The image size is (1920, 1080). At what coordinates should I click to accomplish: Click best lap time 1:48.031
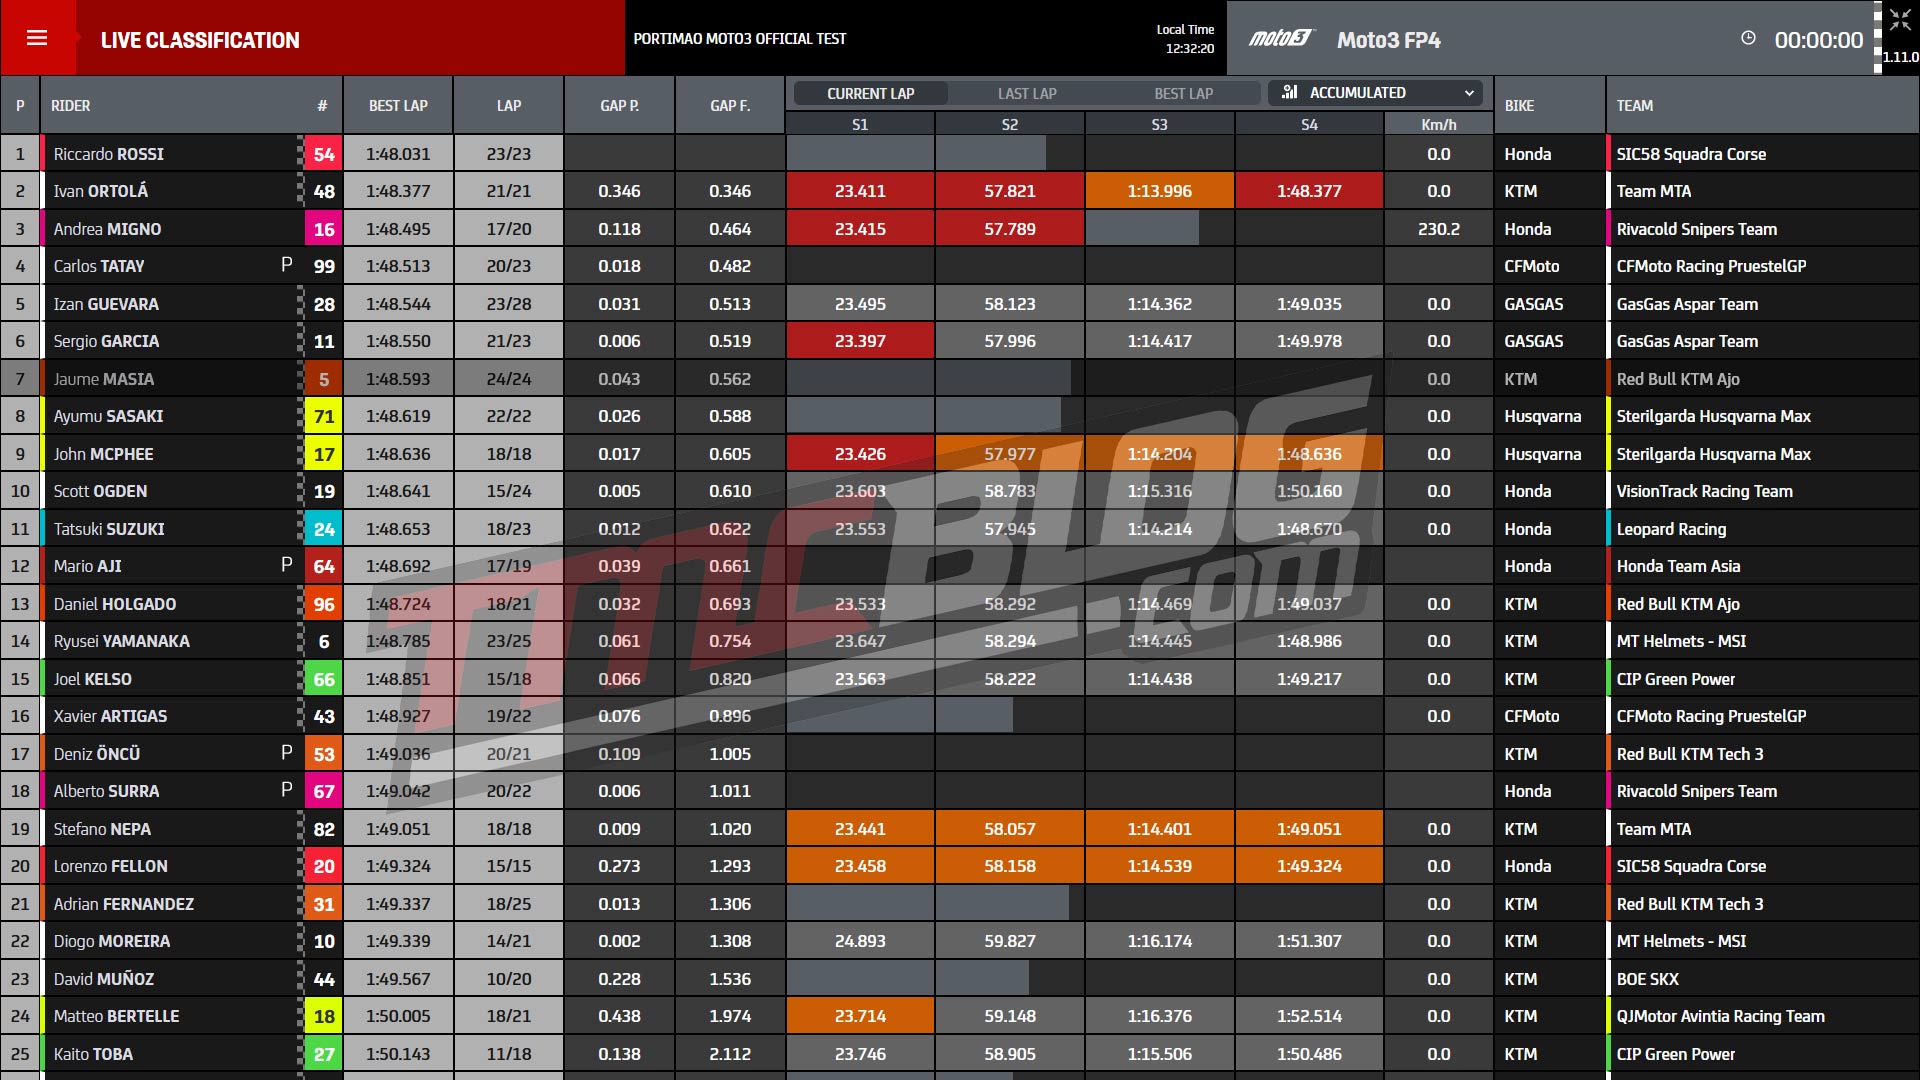click(398, 154)
